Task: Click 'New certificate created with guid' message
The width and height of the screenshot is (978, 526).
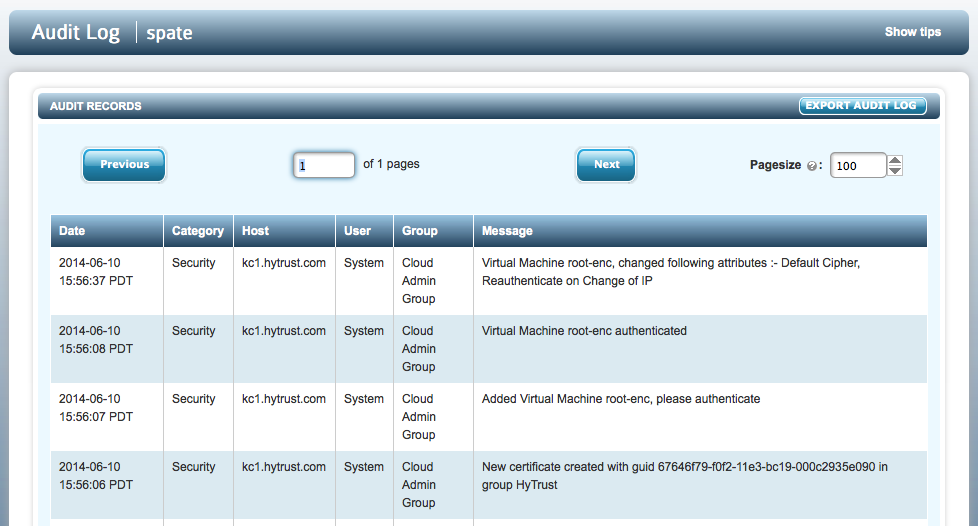Action: (x=684, y=476)
